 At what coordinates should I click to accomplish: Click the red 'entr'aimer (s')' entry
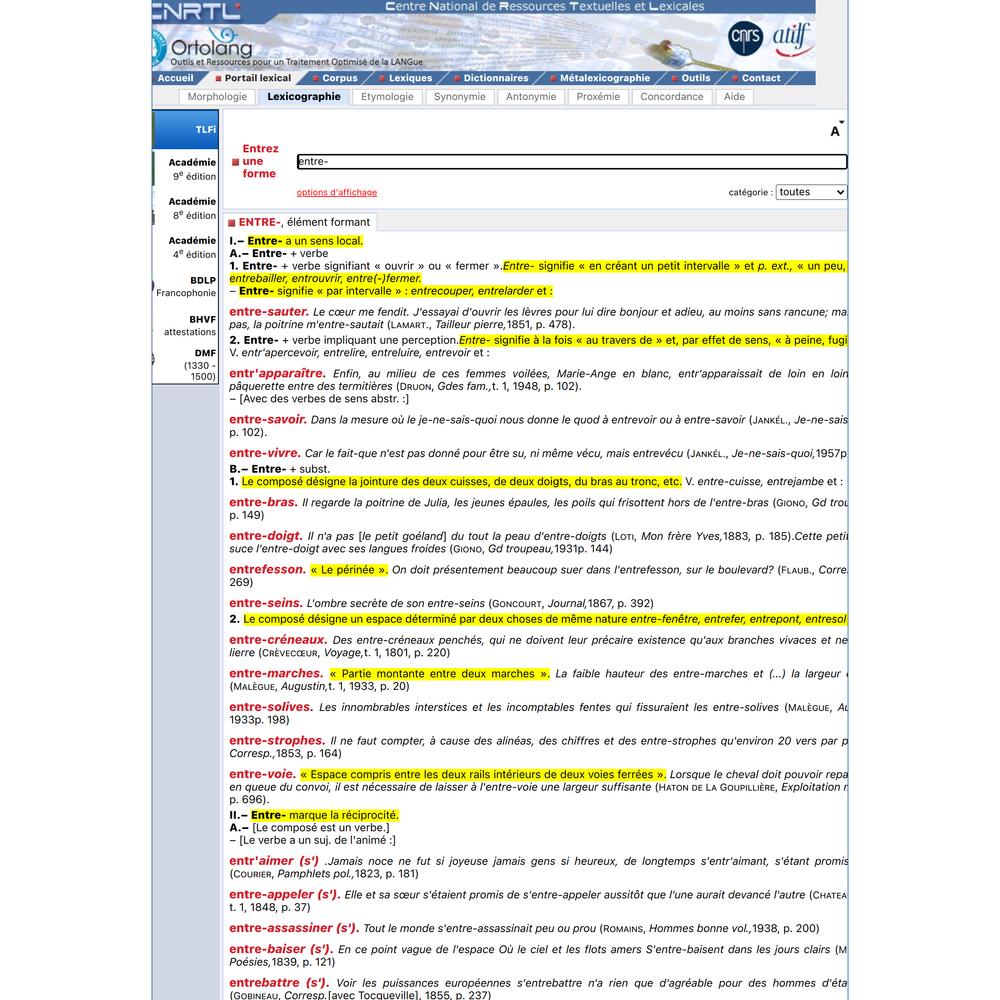(x=274, y=862)
